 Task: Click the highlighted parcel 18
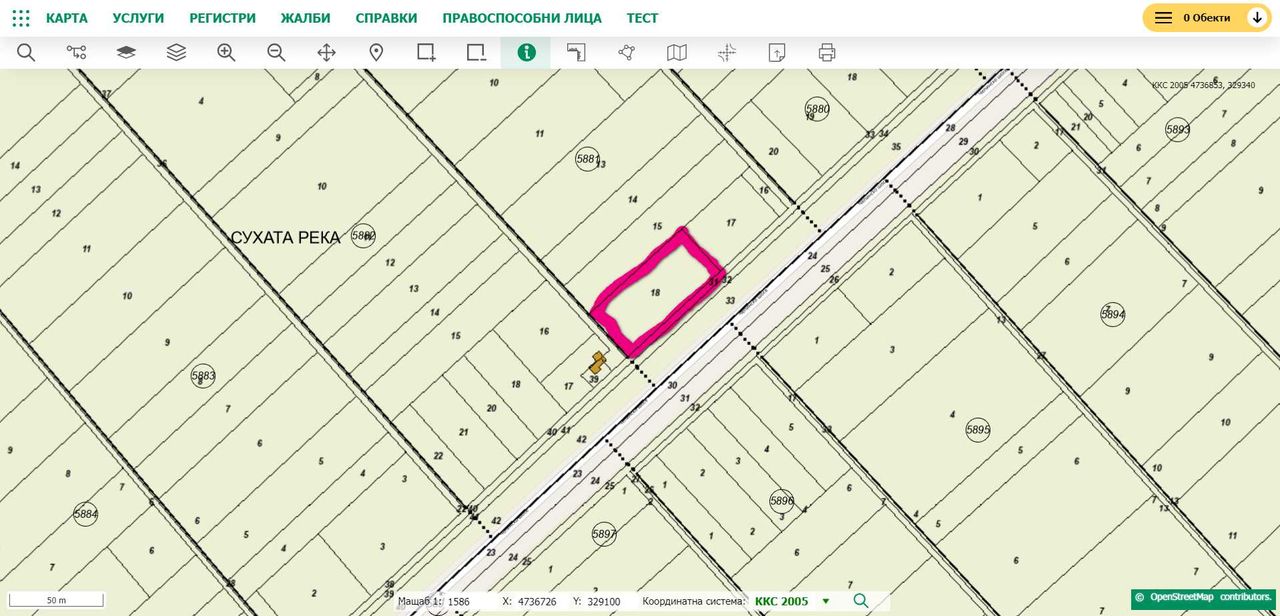(656, 292)
